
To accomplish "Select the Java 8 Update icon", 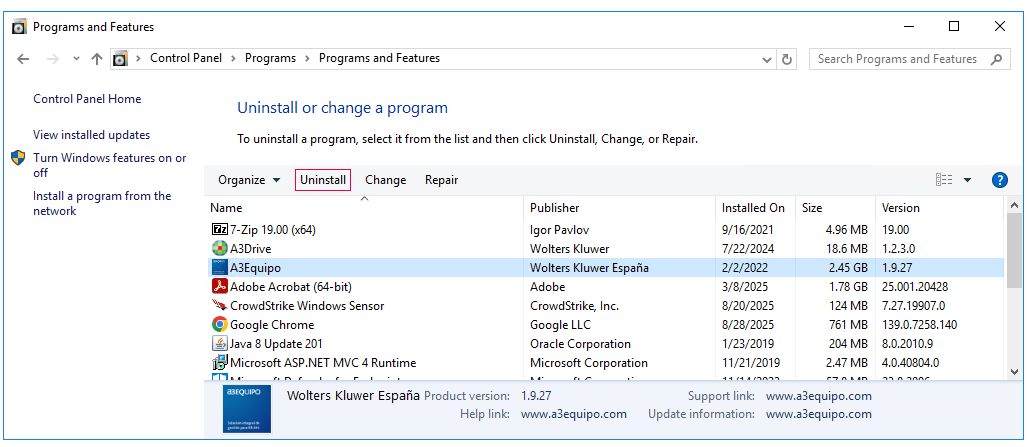I will [219, 344].
